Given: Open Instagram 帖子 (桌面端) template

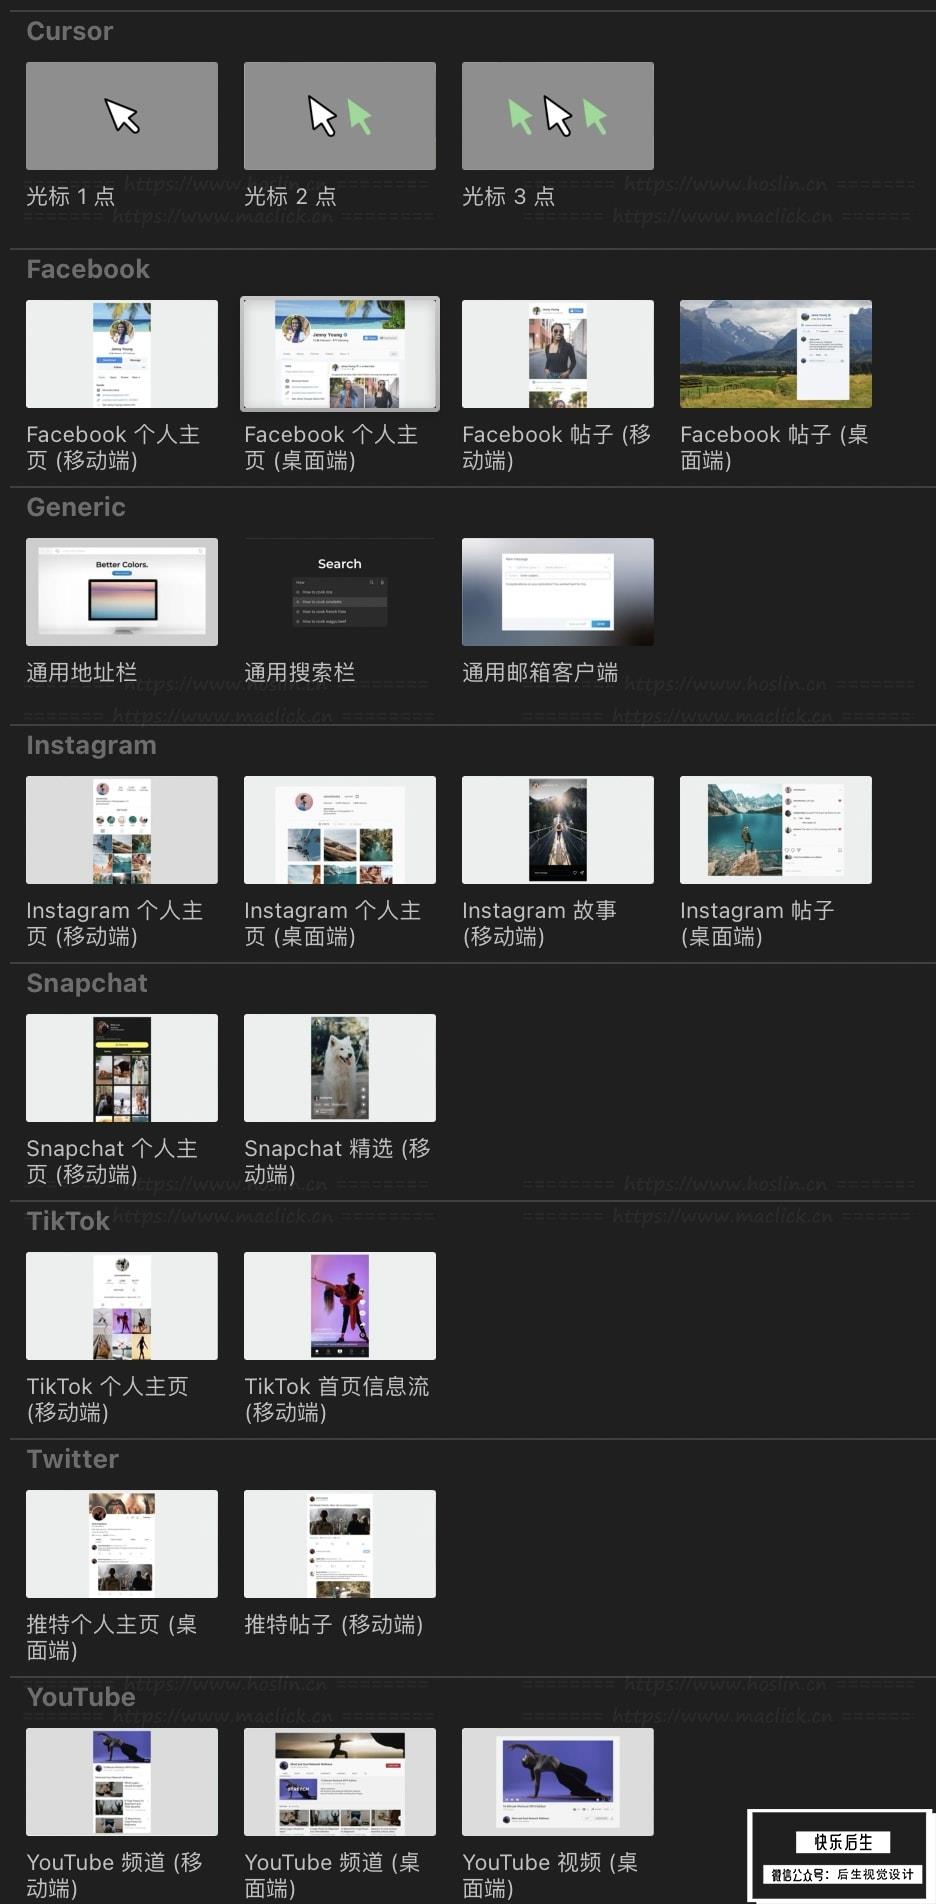Looking at the screenshot, I should point(776,830).
